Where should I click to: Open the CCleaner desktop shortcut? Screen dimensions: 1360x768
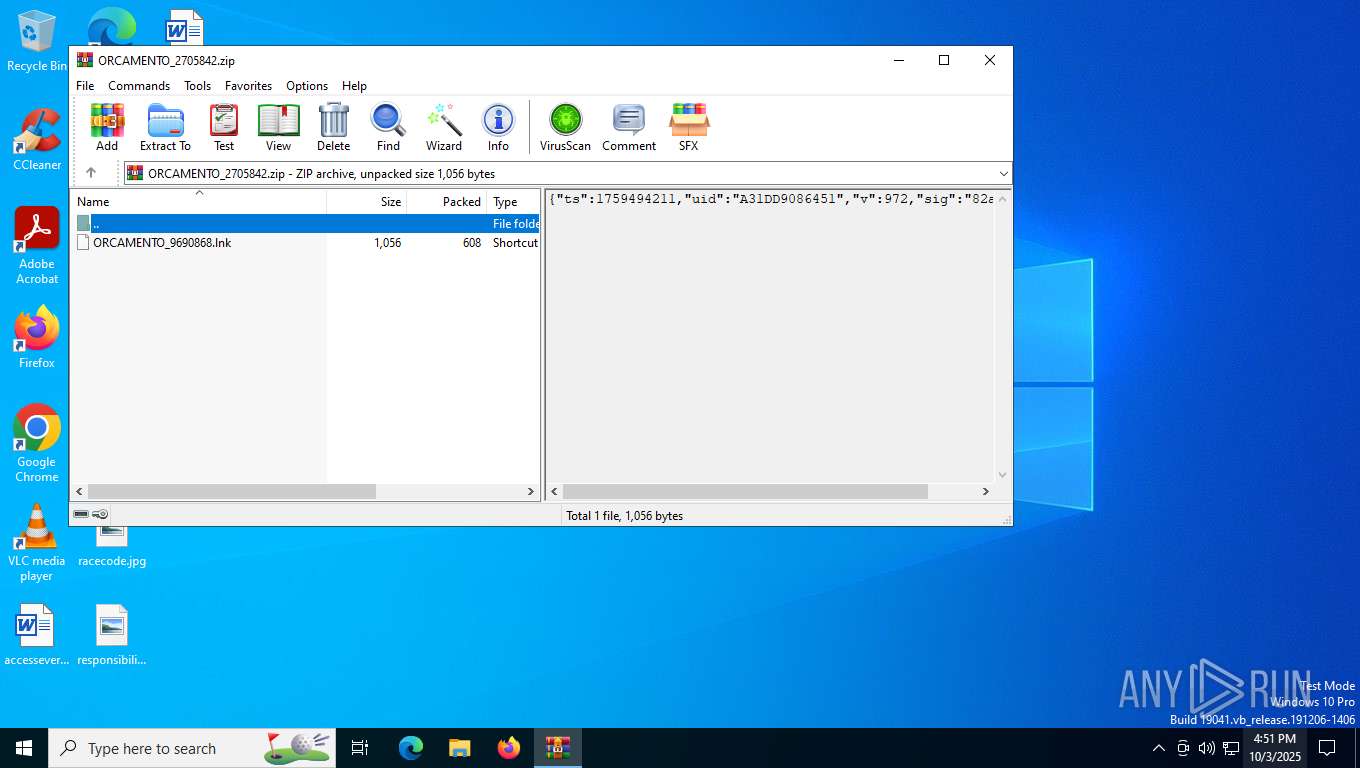[37, 140]
